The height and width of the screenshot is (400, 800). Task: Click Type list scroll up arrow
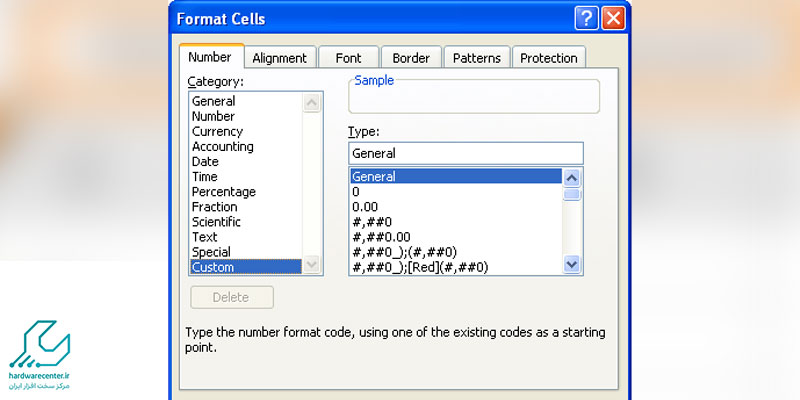click(572, 178)
